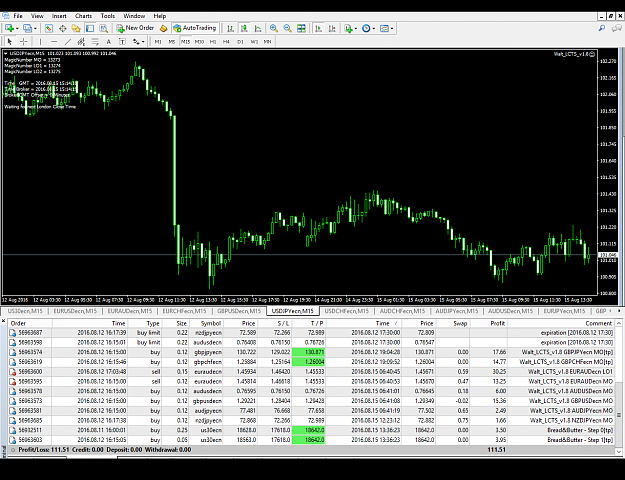Image resolution: width=625 pixels, height=480 pixels.
Task: Switch to M1 timeframe
Action: pos(158,41)
